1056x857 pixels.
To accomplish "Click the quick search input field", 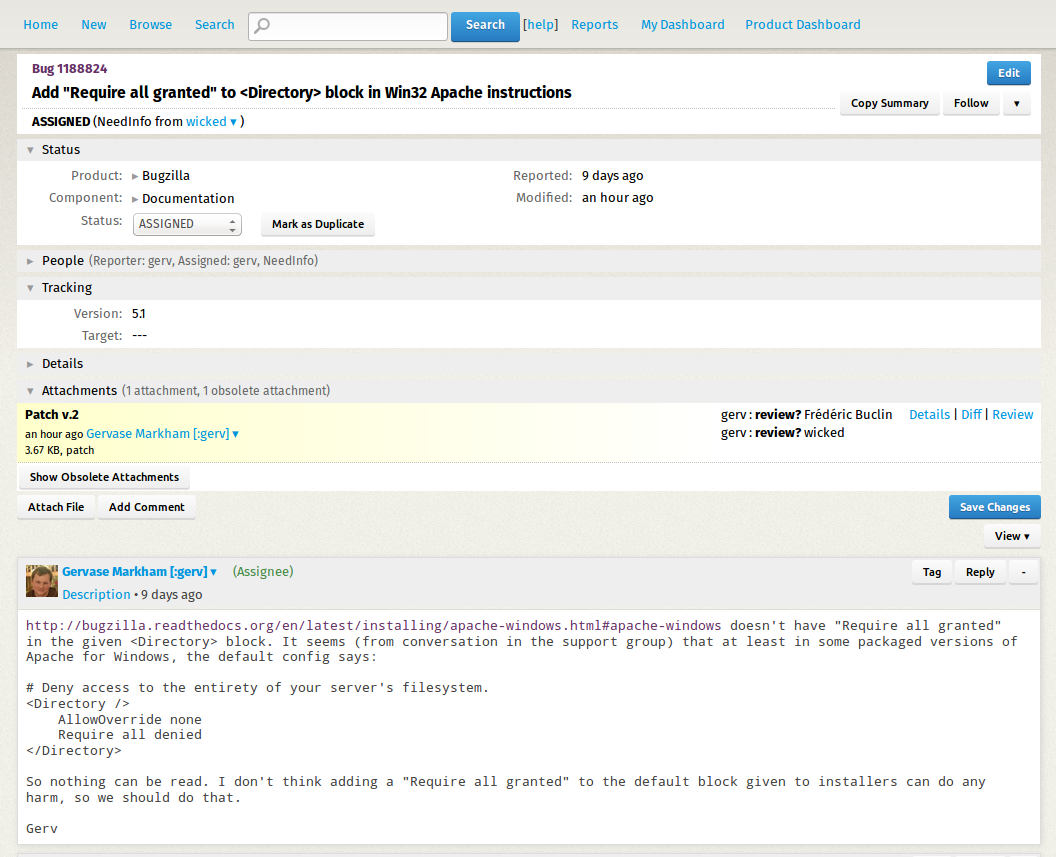I will (x=348, y=26).
